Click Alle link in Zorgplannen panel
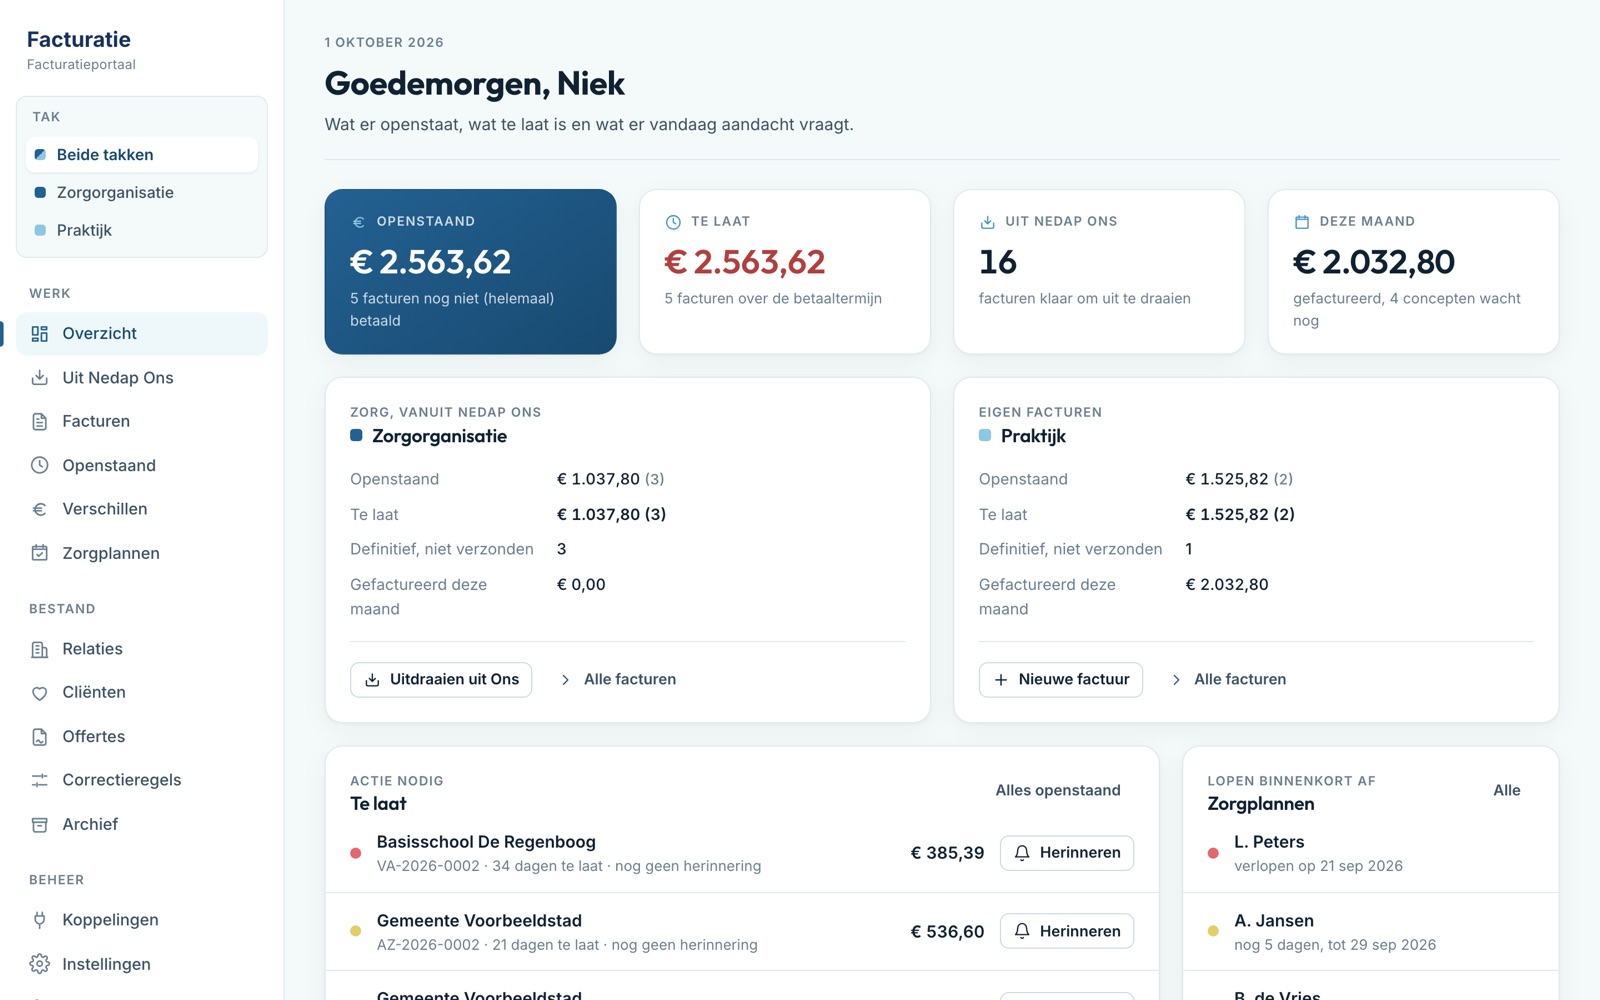The height and width of the screenshot is (1000, 1600). (1507, 790)
